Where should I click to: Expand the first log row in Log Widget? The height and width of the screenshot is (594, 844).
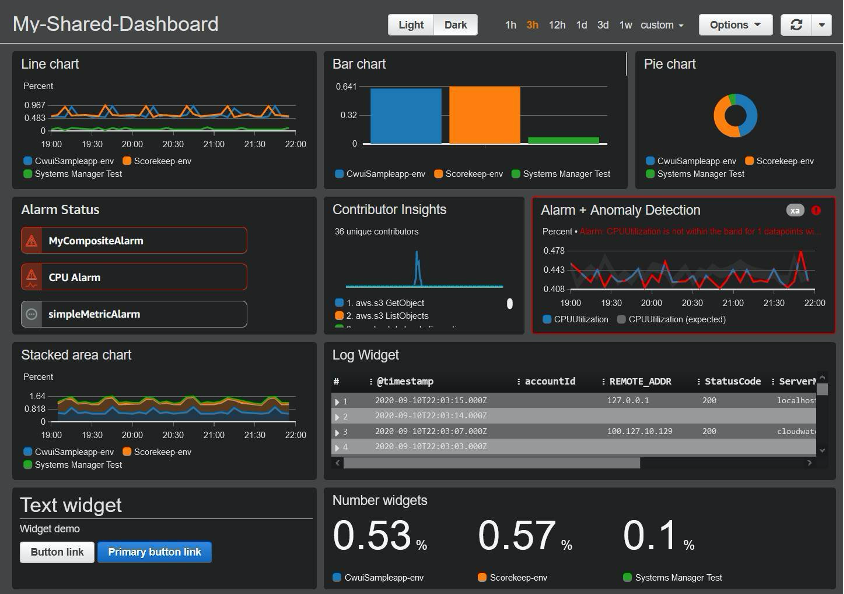[x=338, y=400]
